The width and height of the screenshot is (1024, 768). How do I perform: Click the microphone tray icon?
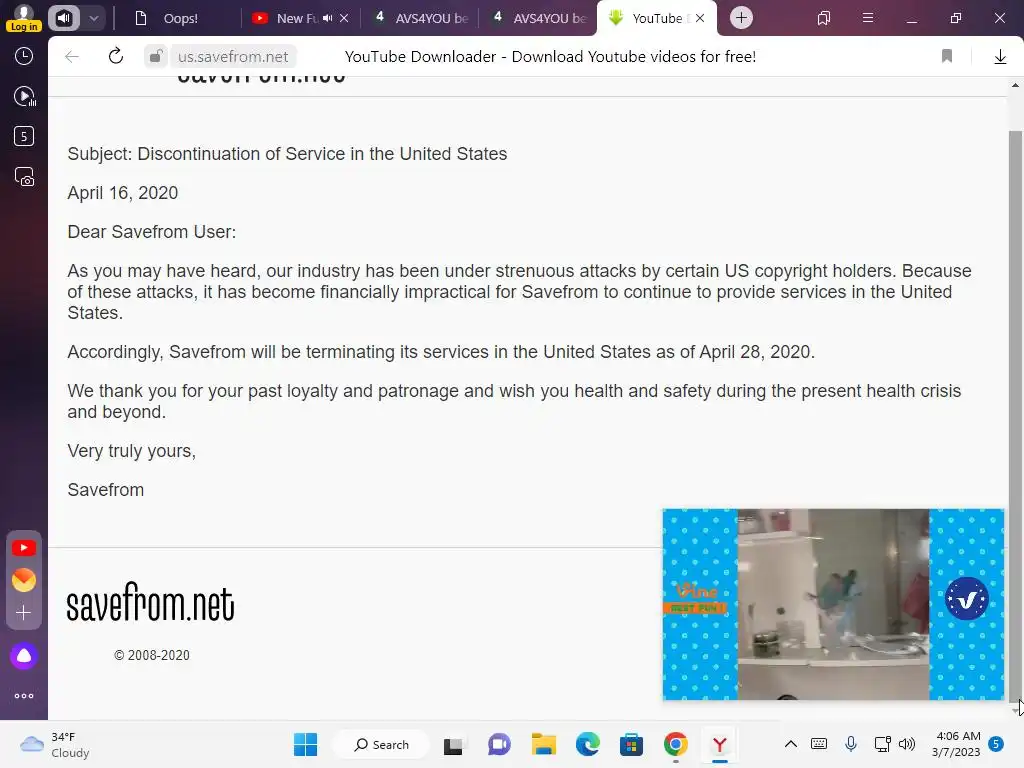click(850, 744)
